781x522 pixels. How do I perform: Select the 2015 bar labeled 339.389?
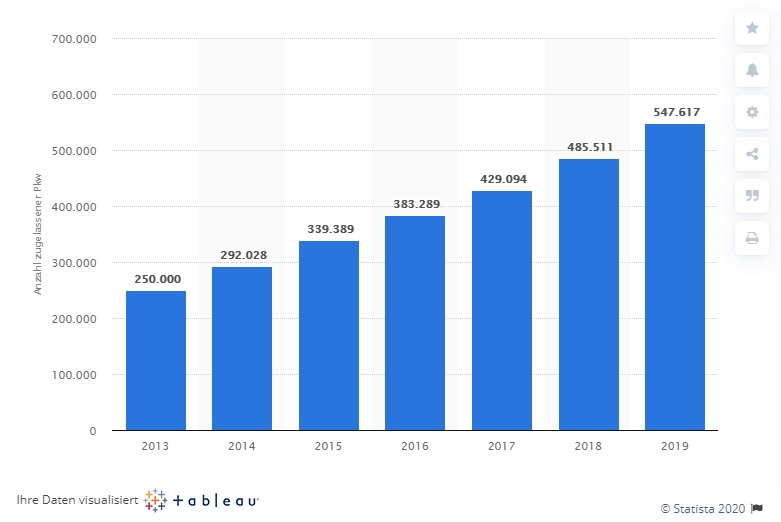click(x=329, y=336)
